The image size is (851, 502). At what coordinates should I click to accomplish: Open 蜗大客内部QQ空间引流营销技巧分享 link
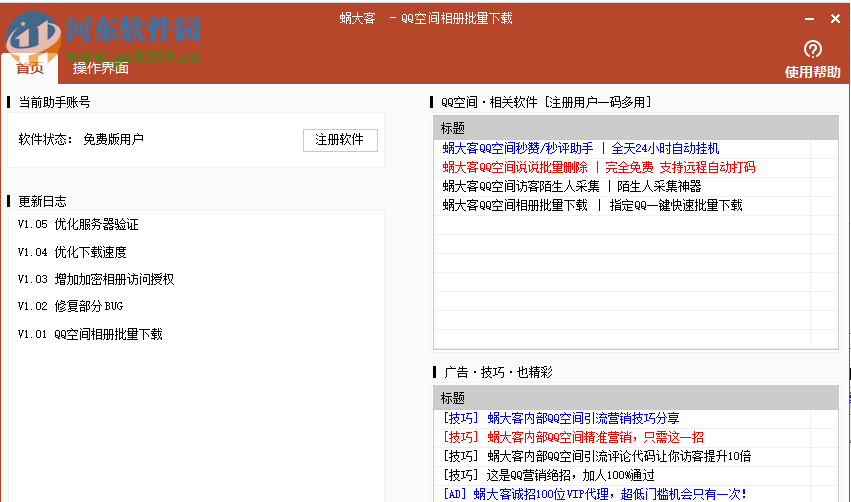point(561,418)
